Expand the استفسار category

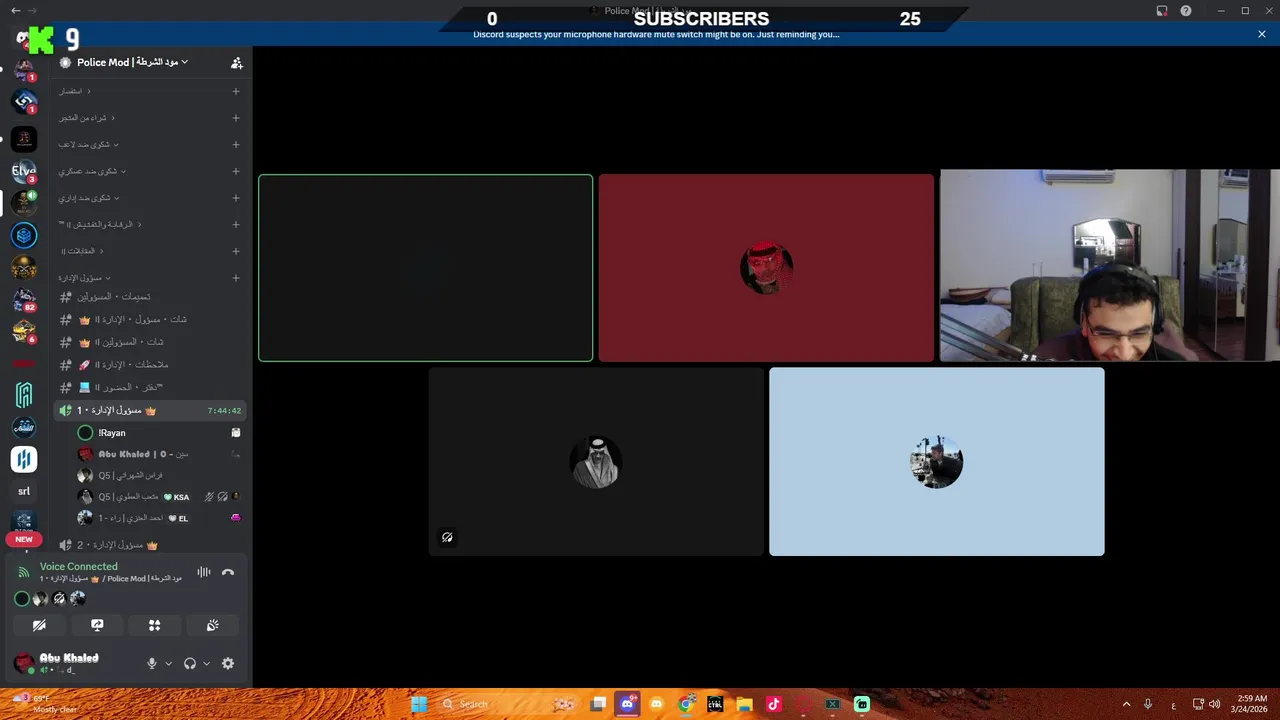75,91
